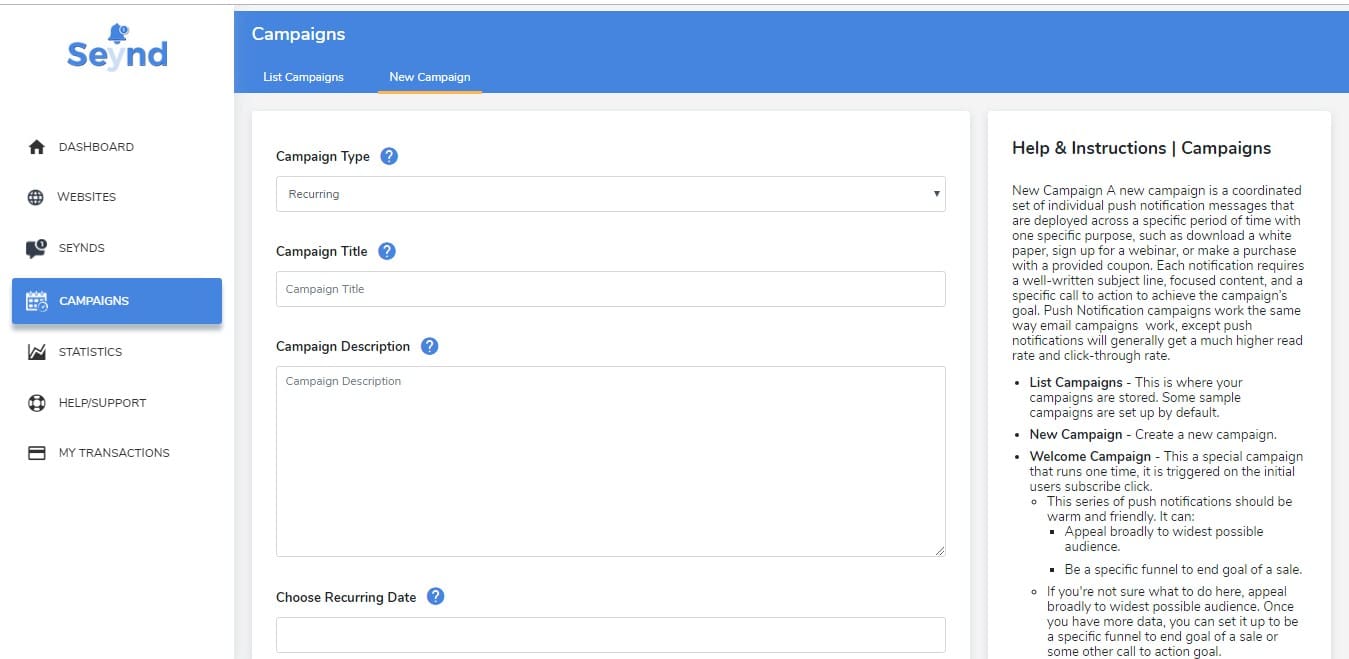Click help icon beside Campaign Description
The width and height of the screenshot is (1349, 659).
pyautogui.click(x=429, y=346)
